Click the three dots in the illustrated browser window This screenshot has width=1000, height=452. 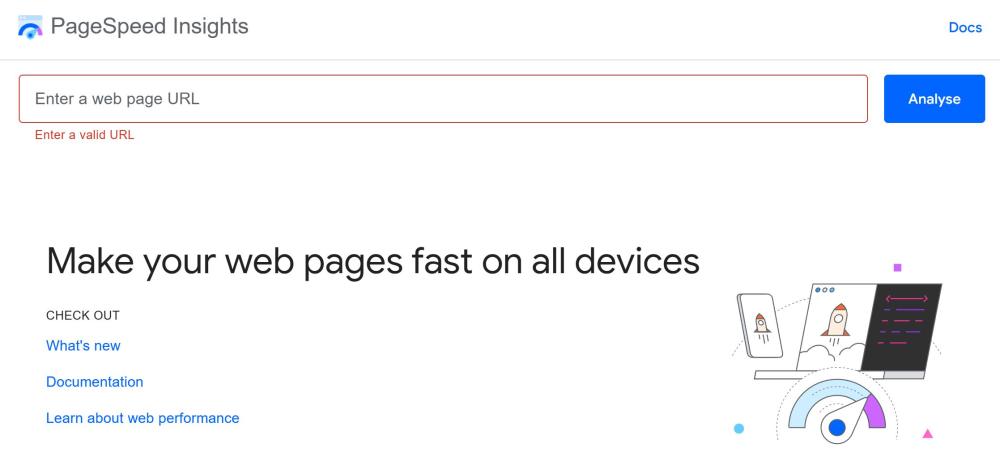(825, 290)
